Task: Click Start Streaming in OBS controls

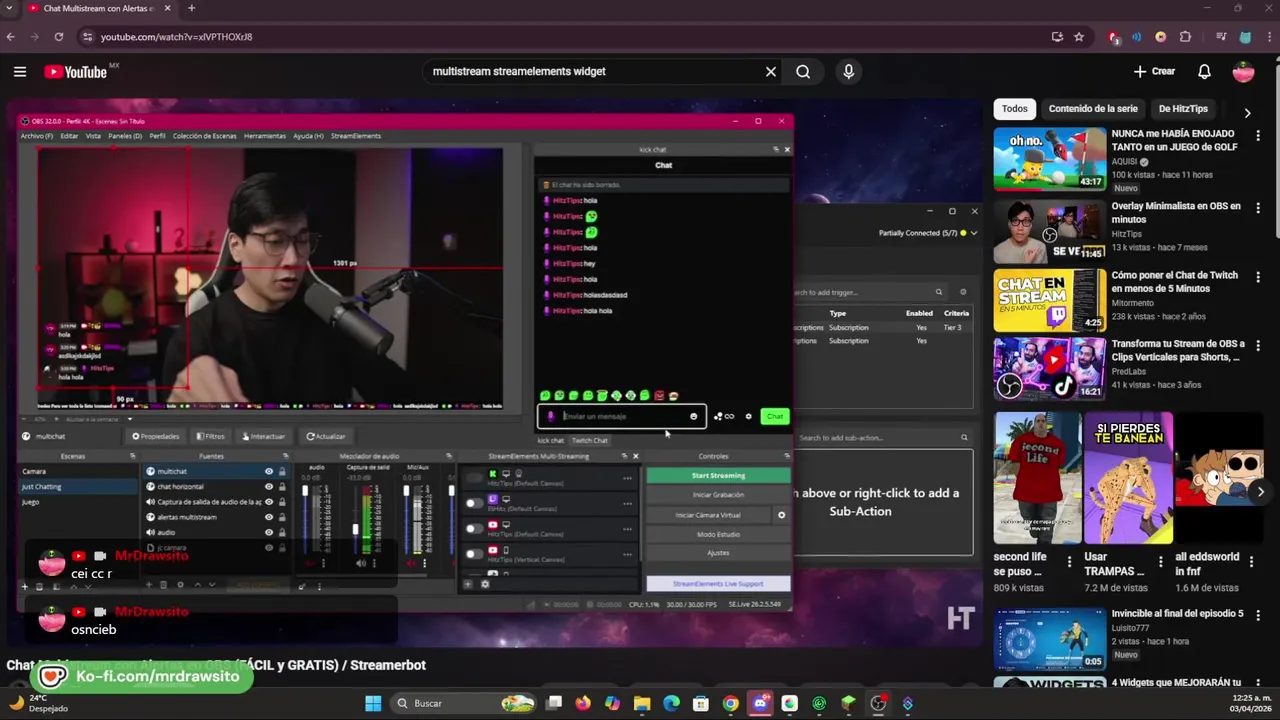Action: (x=718, y=476)
